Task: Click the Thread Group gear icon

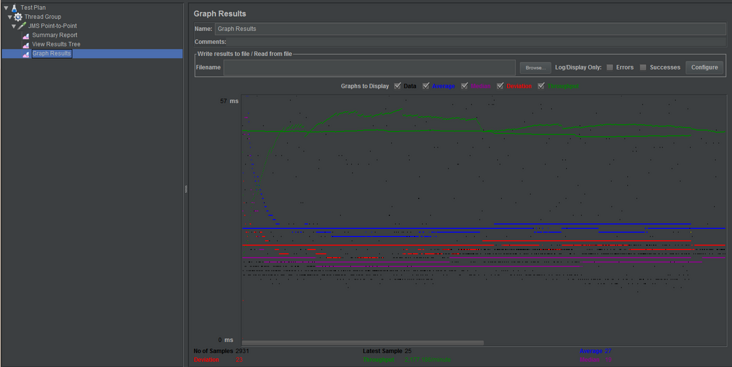Action: (18, 17)
